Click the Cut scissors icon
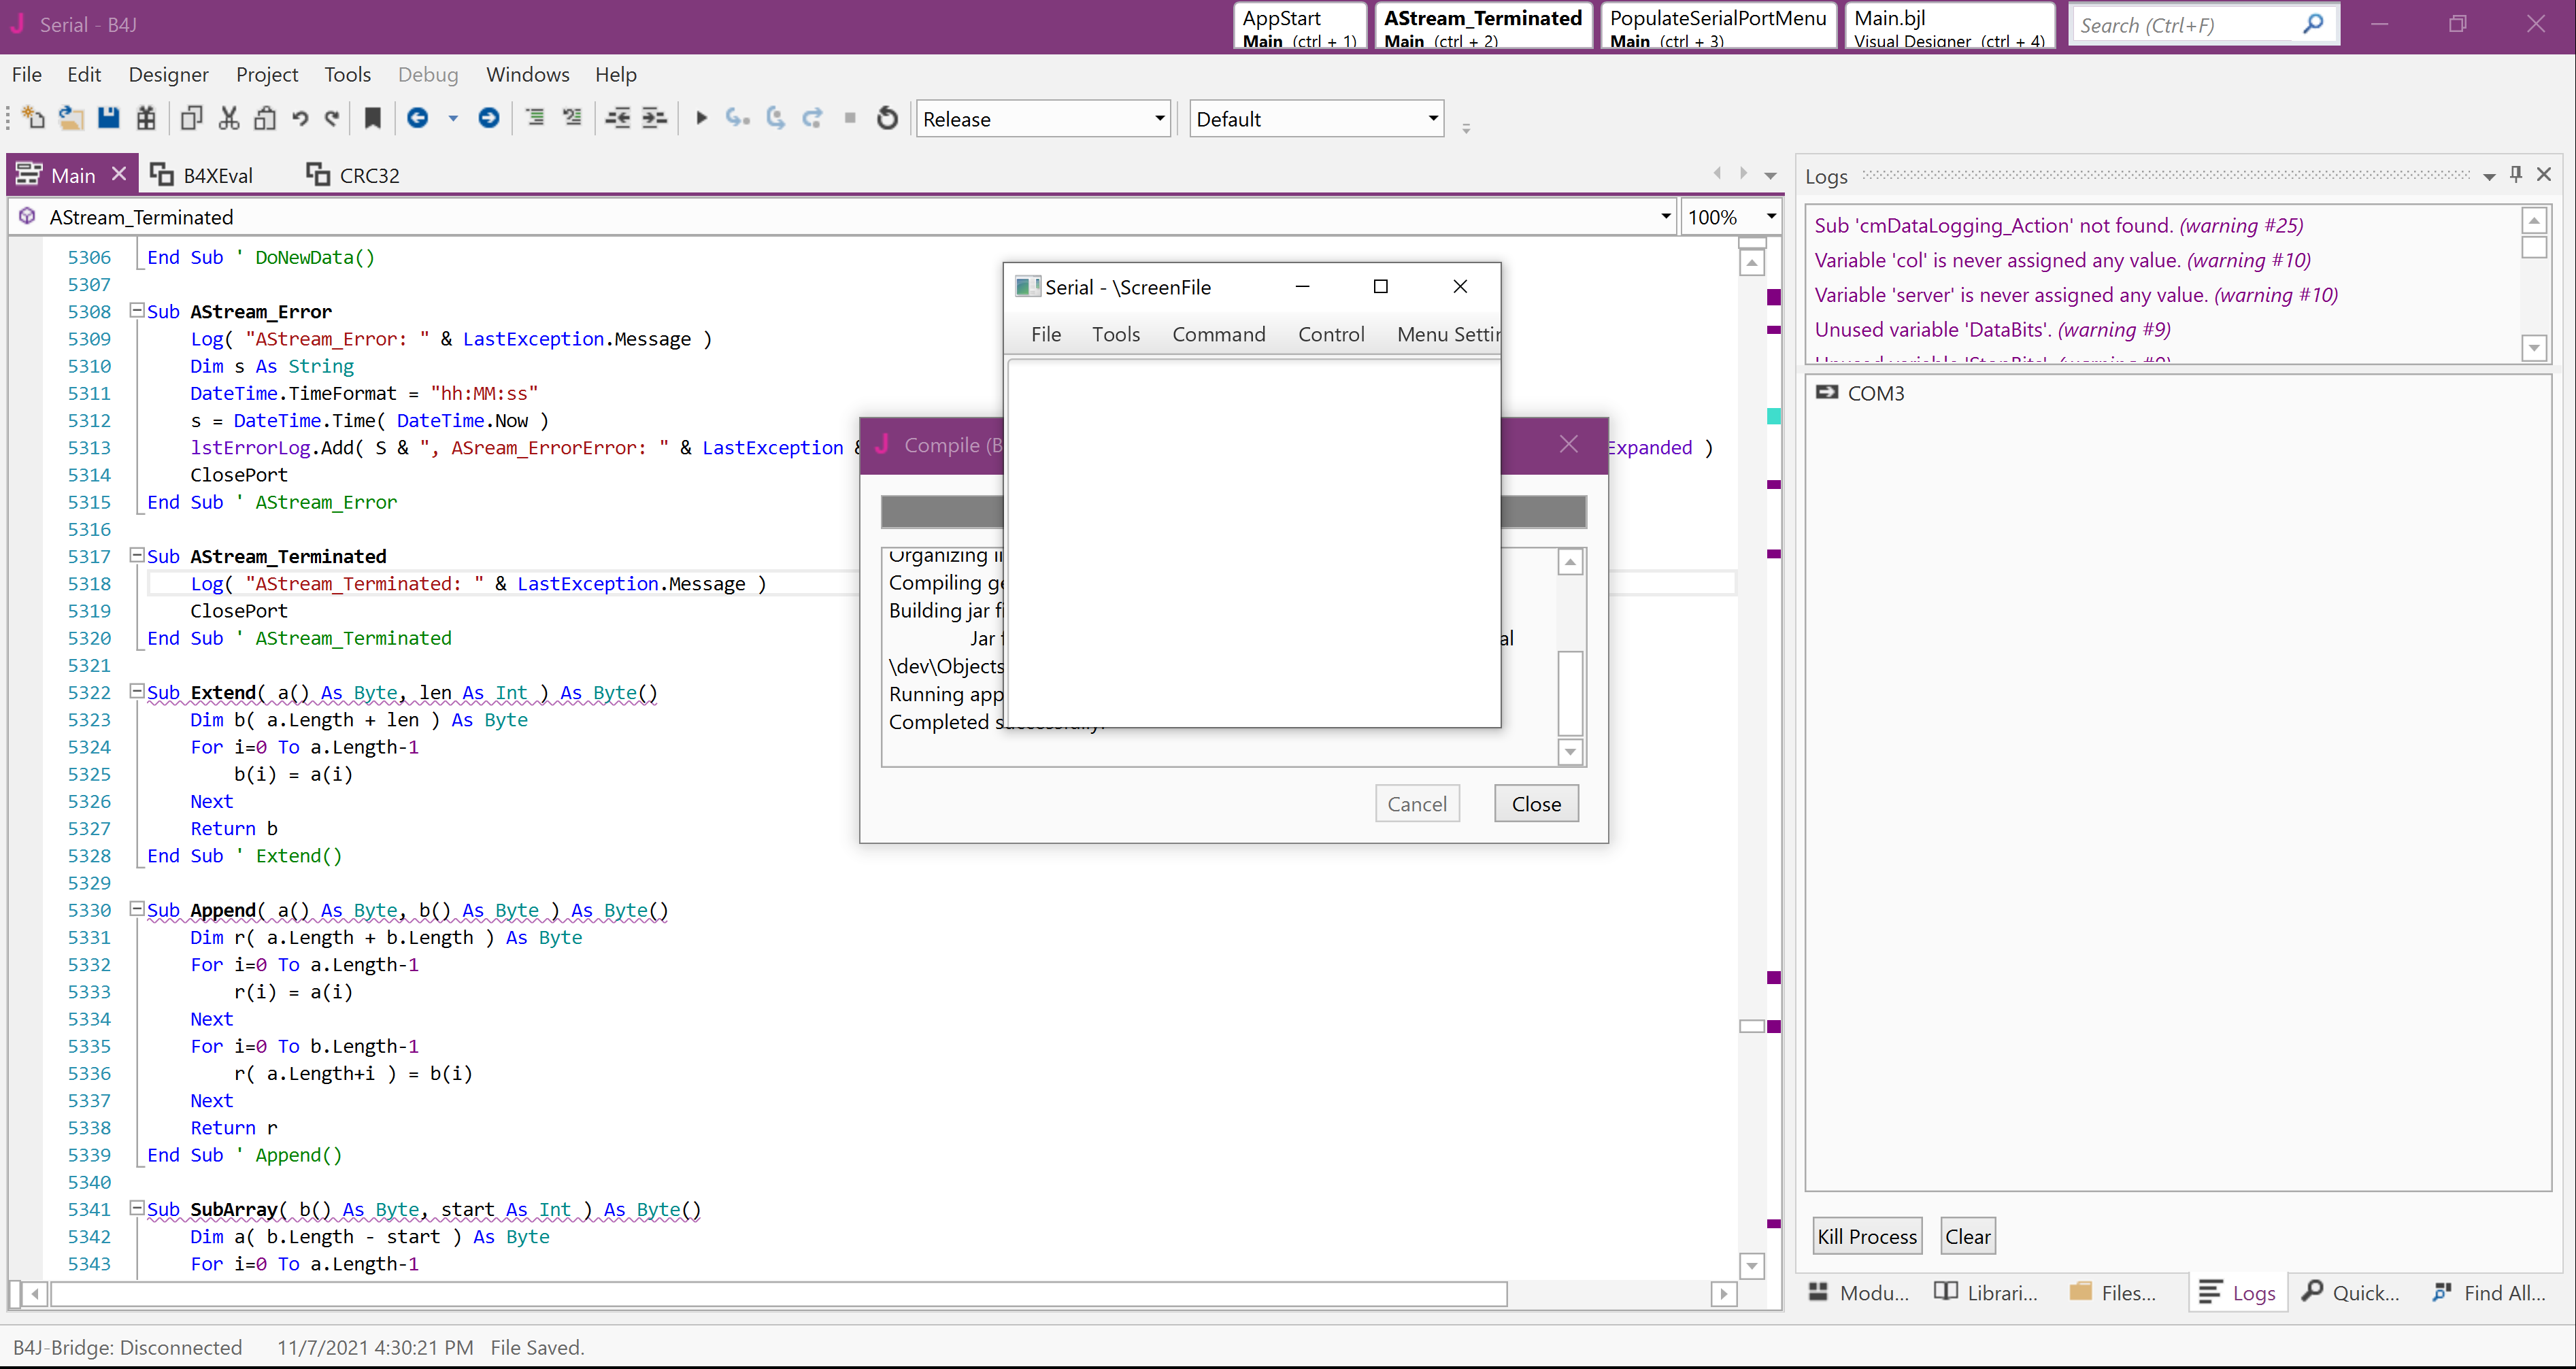This screenshot has height=1369, width=2576. (x=229, y=118)
